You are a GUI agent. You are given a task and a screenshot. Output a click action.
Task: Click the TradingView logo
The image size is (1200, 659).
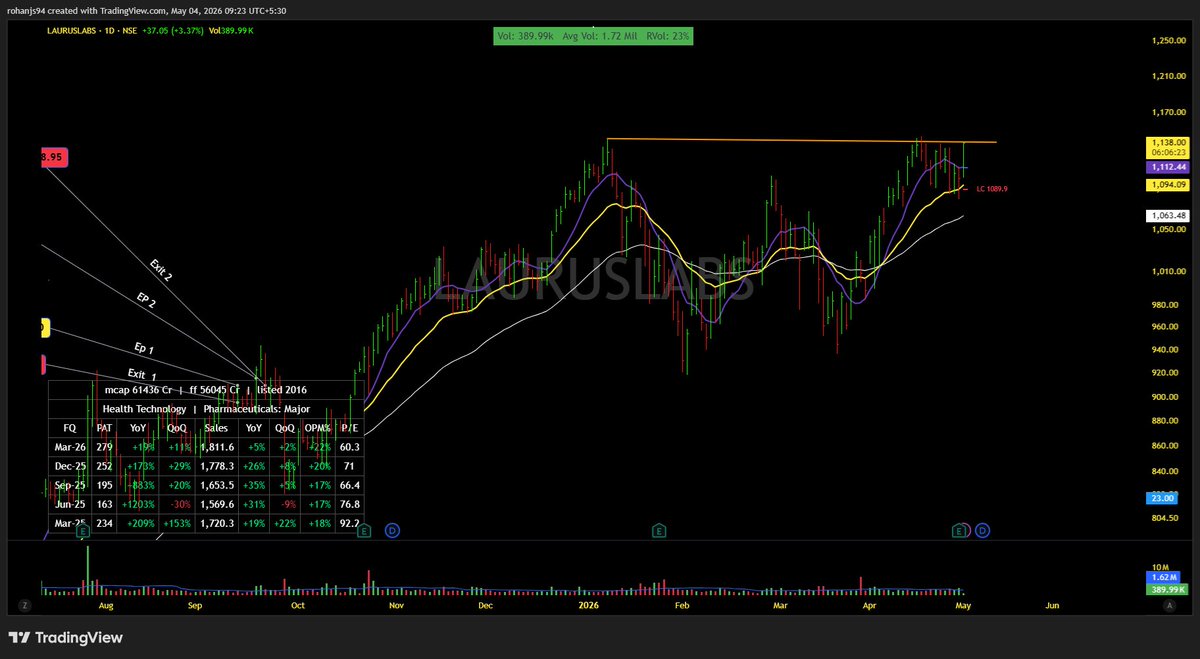click(65, 638)
